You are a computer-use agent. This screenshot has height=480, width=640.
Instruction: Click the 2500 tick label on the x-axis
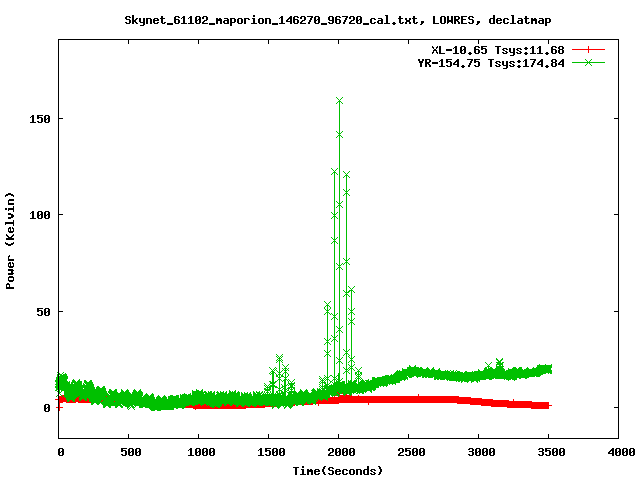click(x=408, y=453)
